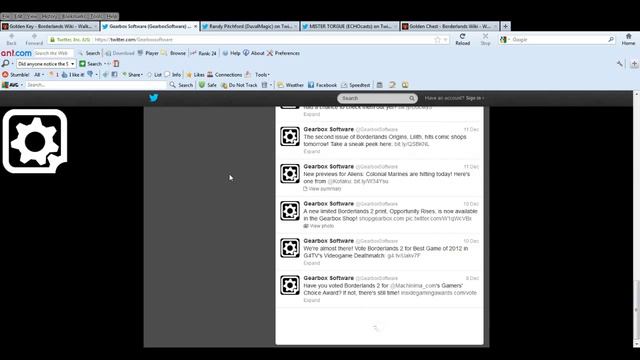Click the green Search button beside the combo box
The width and height of the screenshot is (640, 360).
point(90,64)
